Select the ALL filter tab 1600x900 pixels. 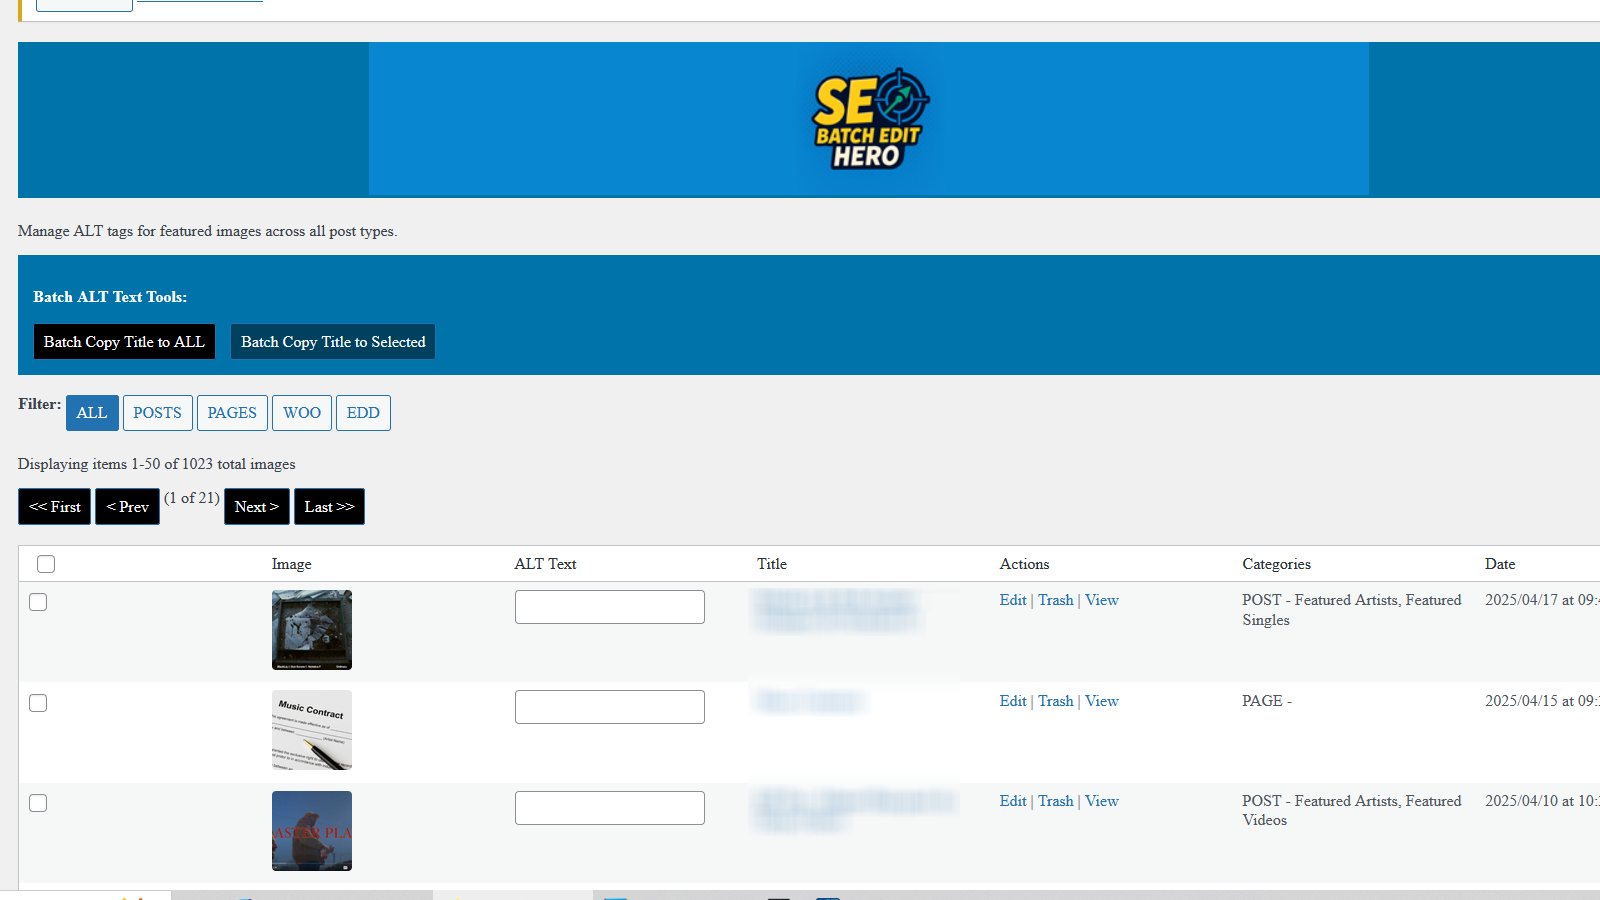click(92, 413)
